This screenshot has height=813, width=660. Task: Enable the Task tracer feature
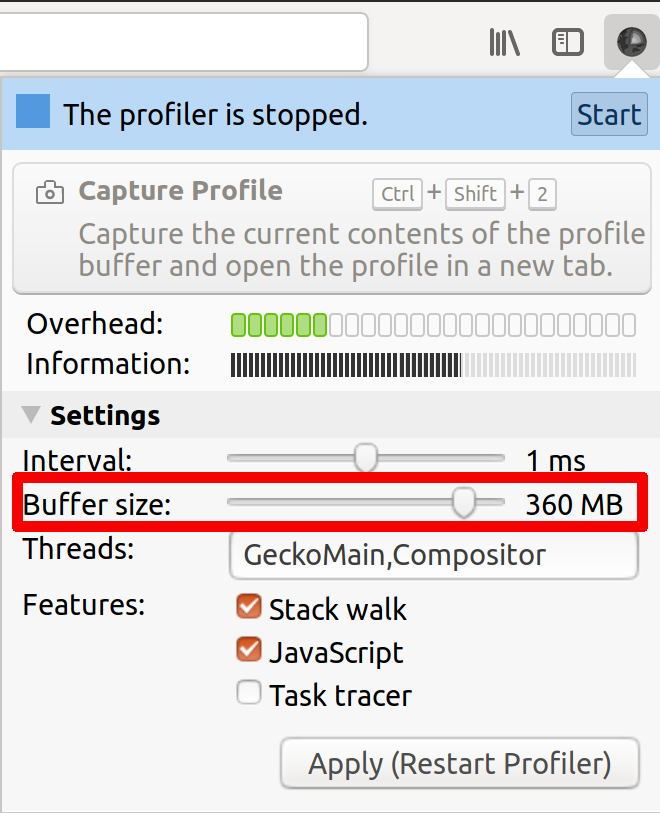(248, 692)
